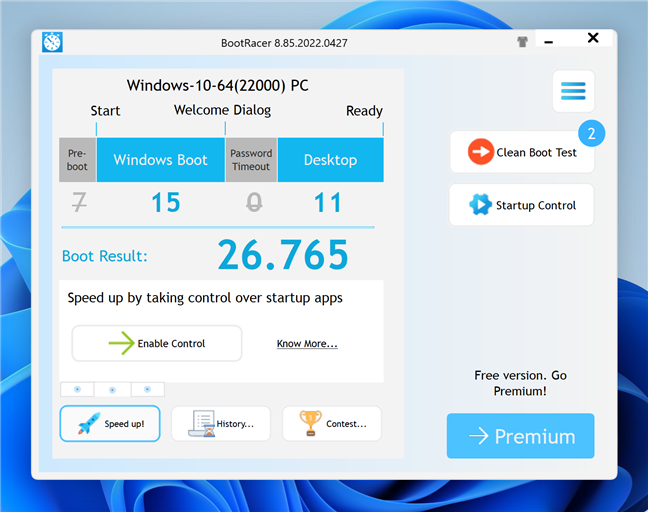Click the Desktop phase block
Screen dimensions: 648x512
point(331,160)
